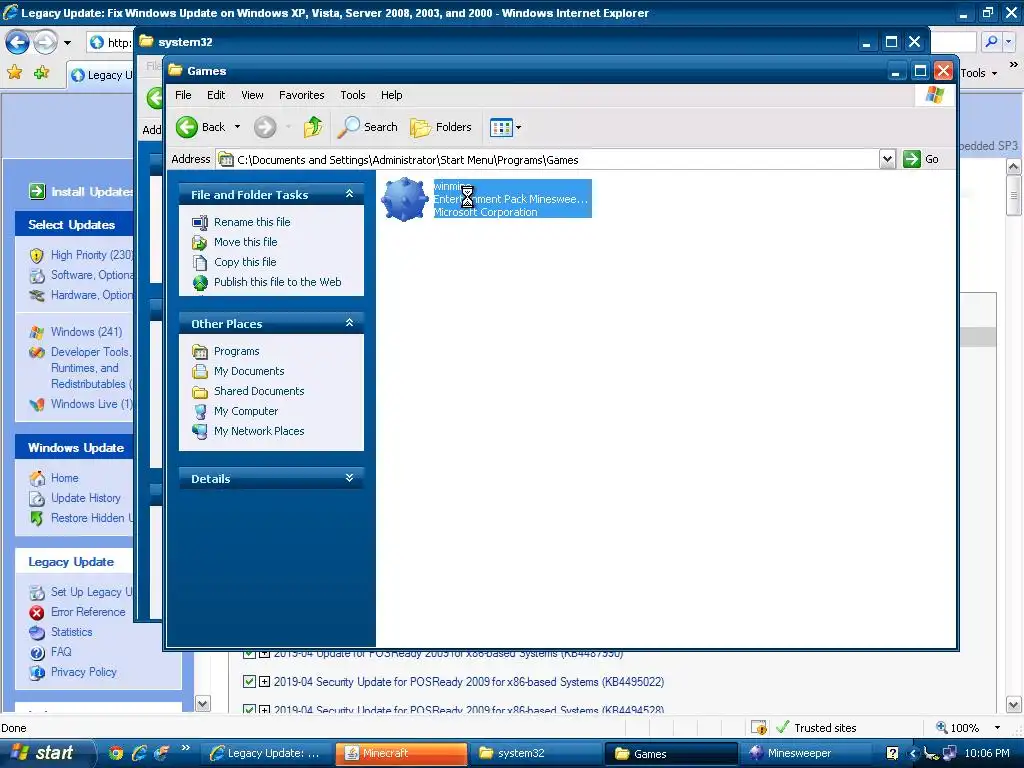Click Install Updates on Legacy Update page
Image resolution: width=1024 pixels, height=768 pixels.
tap(81, 191)
